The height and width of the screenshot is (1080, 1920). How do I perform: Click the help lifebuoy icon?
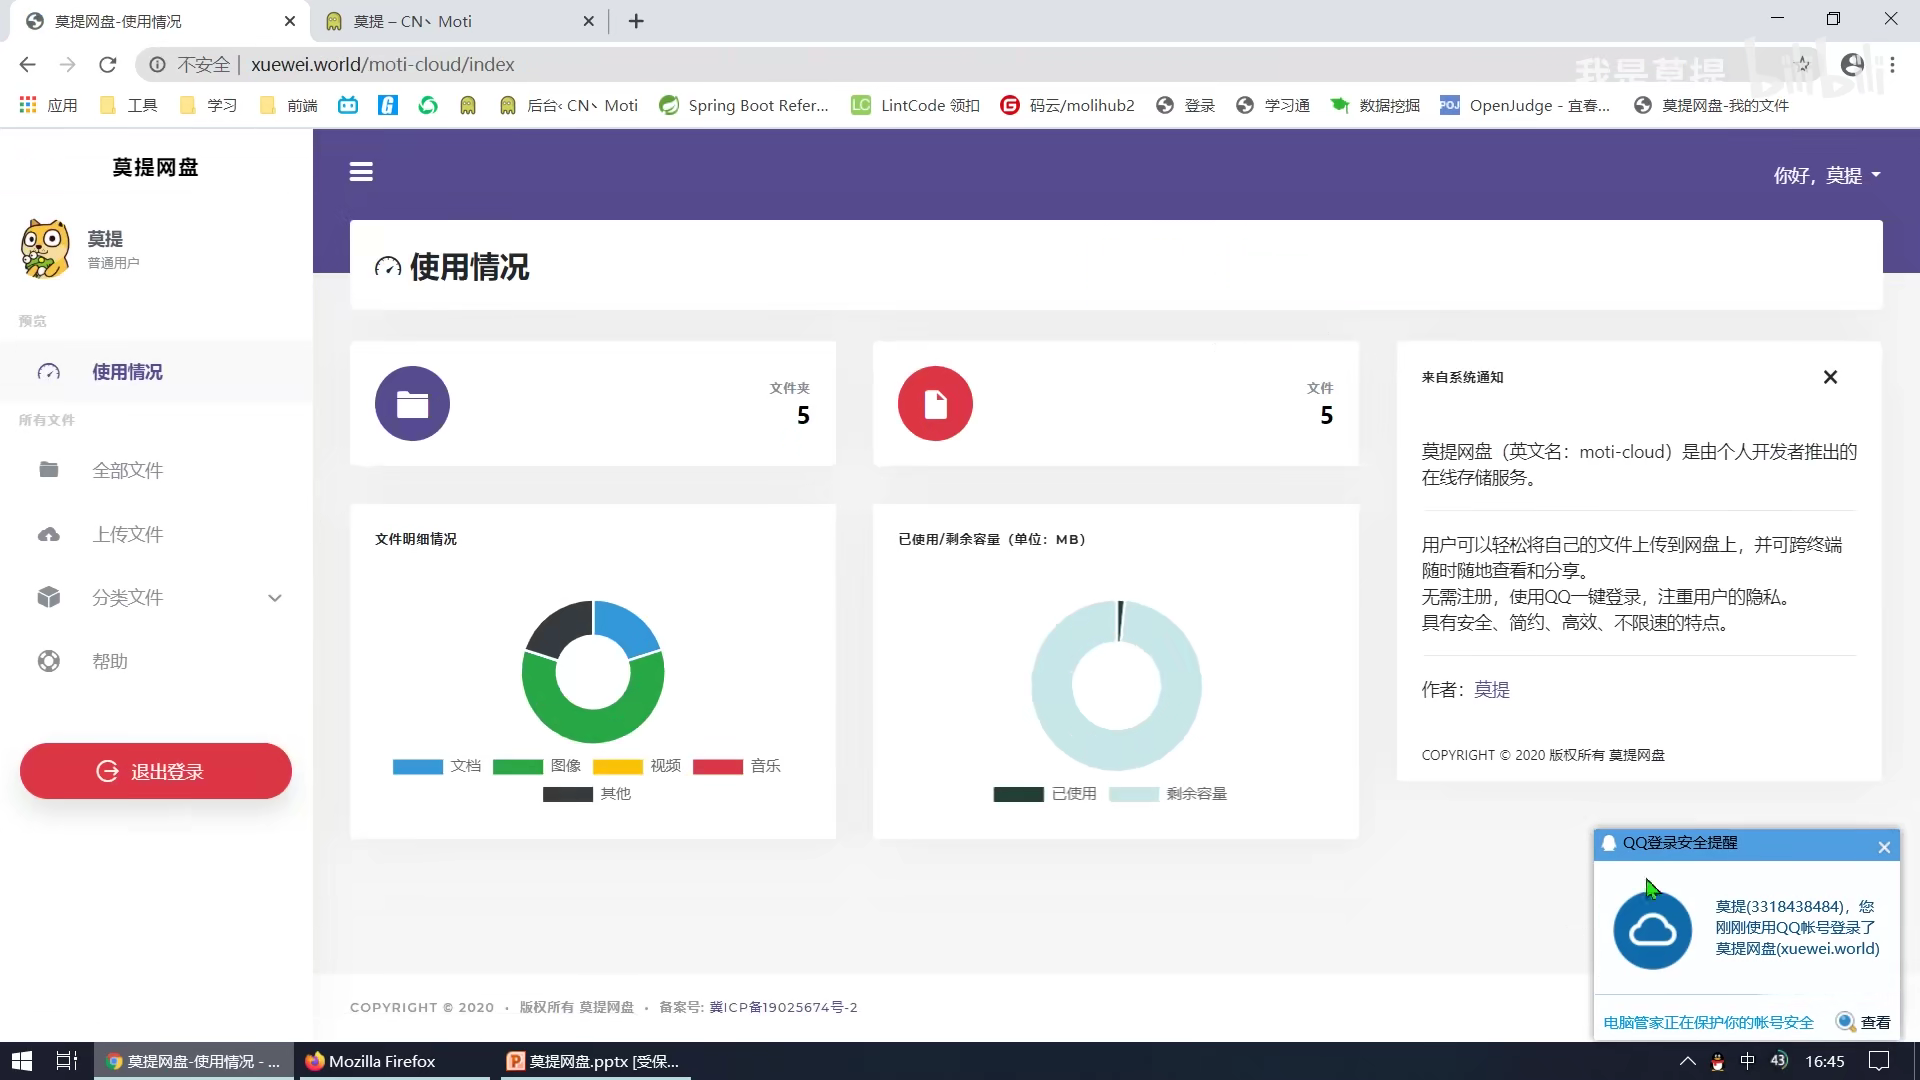(49, 661)
